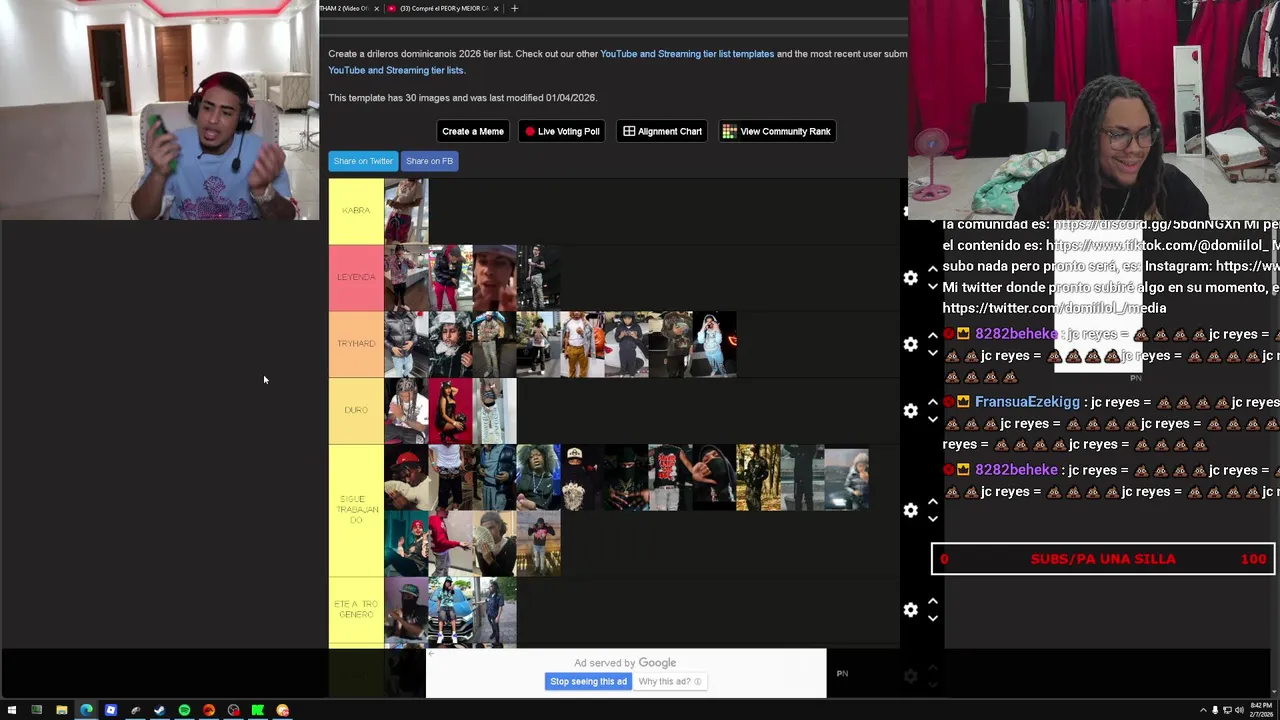Move TRYHARD row up with chevron
The image size is (1280, 720).
click(x=933, y=335)
